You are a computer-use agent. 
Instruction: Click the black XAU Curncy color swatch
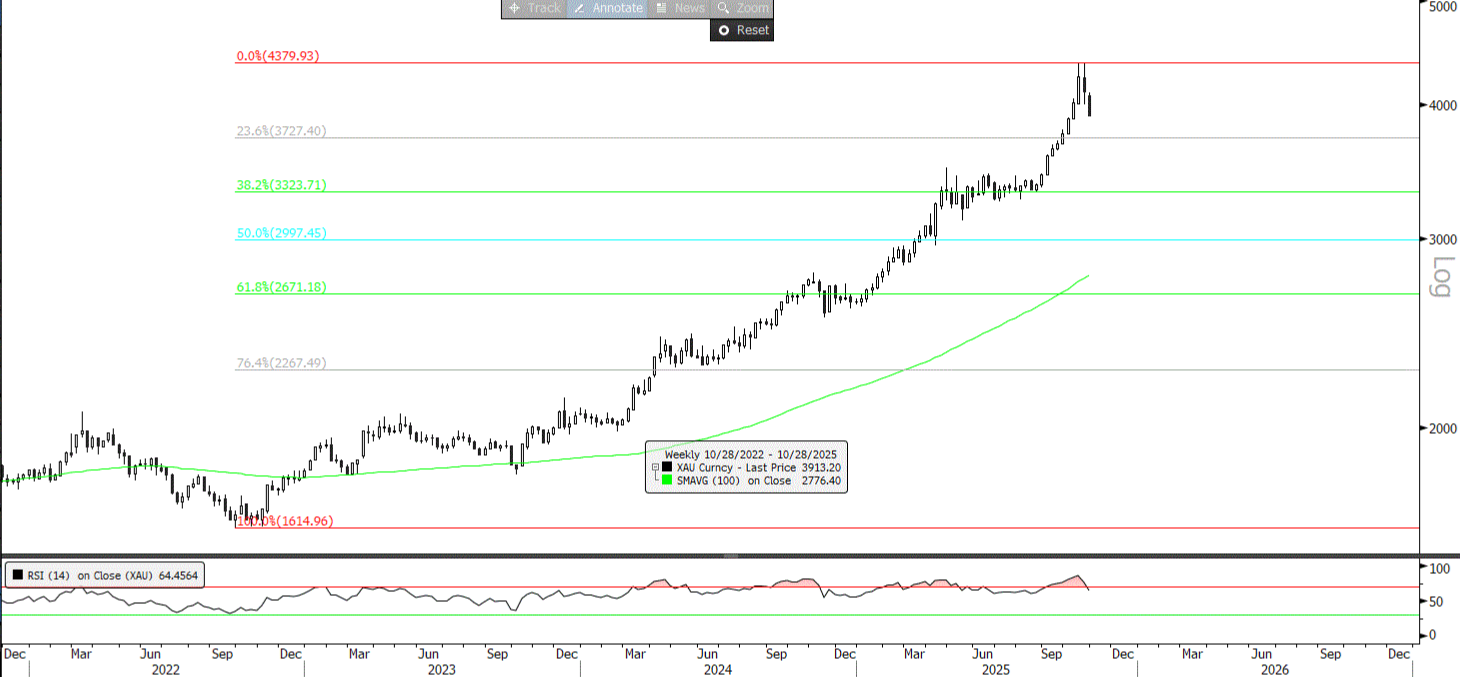pos(666,467)
